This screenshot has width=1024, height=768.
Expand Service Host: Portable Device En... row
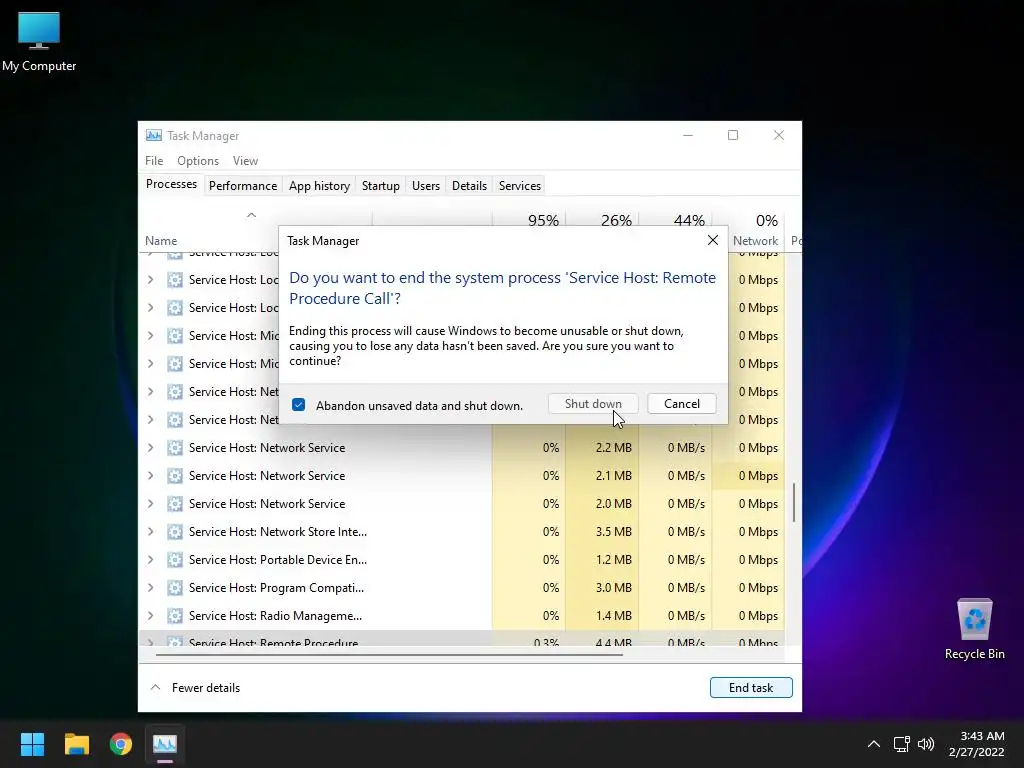[151, 560]
